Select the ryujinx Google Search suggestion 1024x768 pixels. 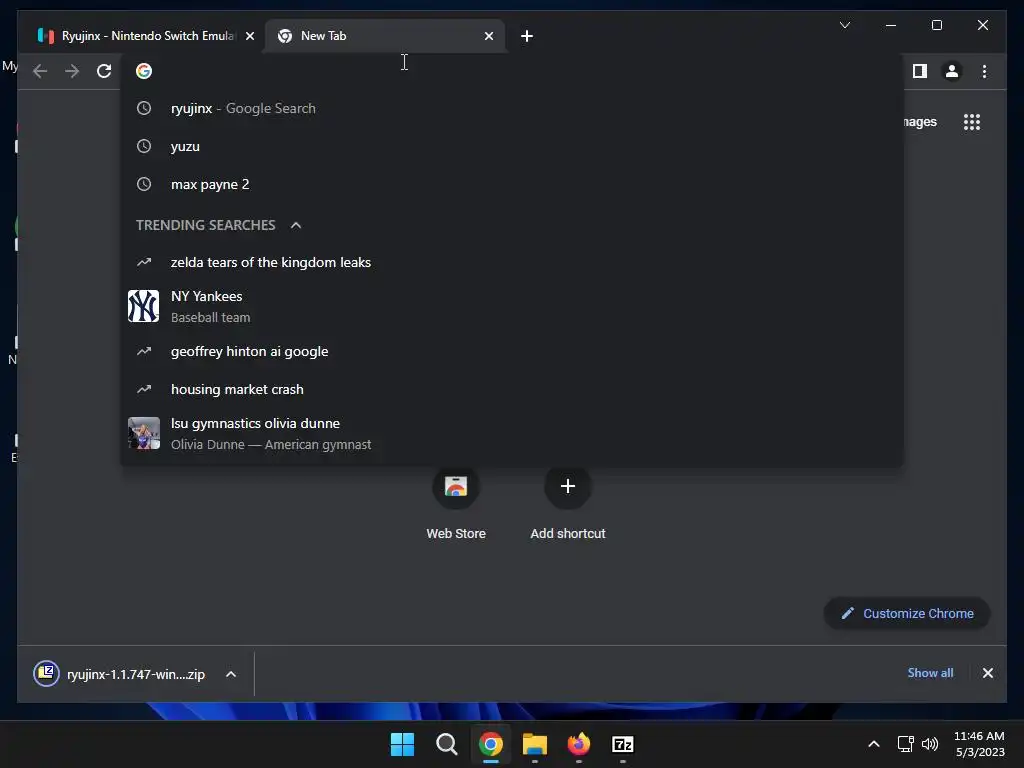click(512, 108)
